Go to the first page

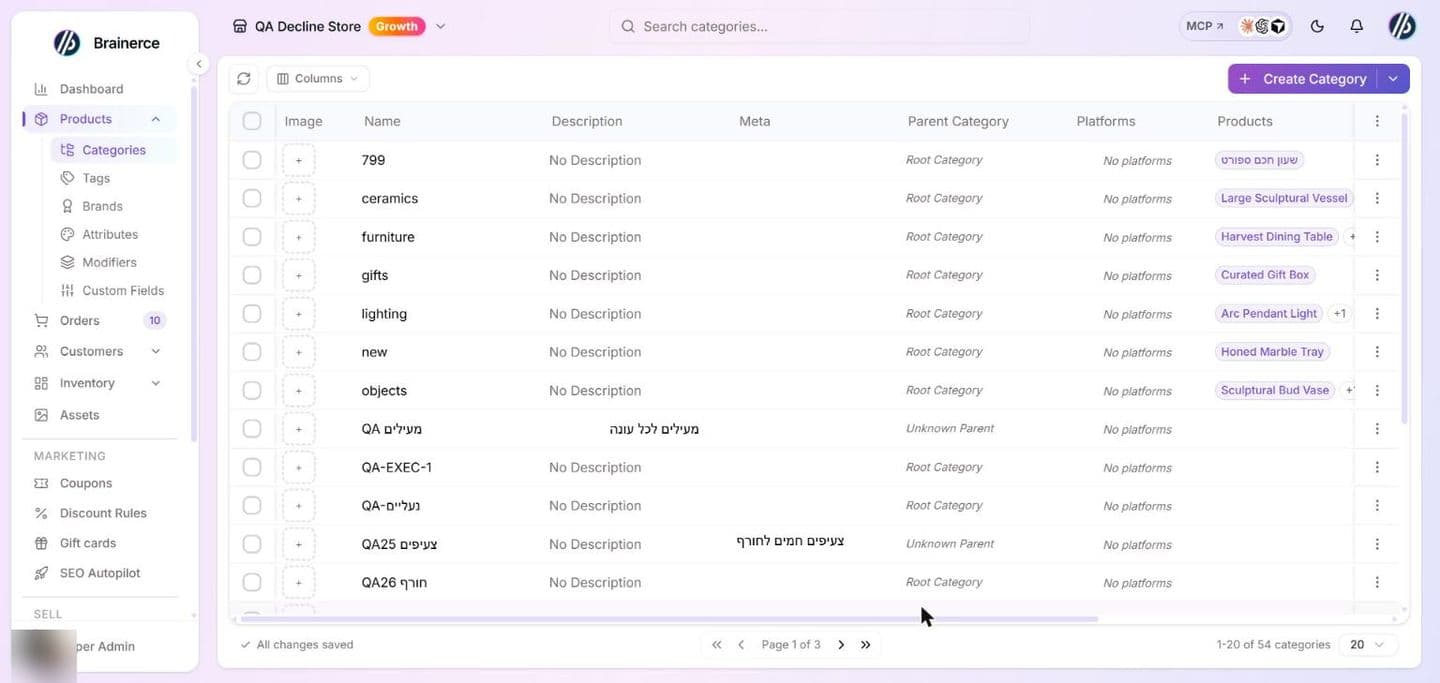[x=716, y=645]
